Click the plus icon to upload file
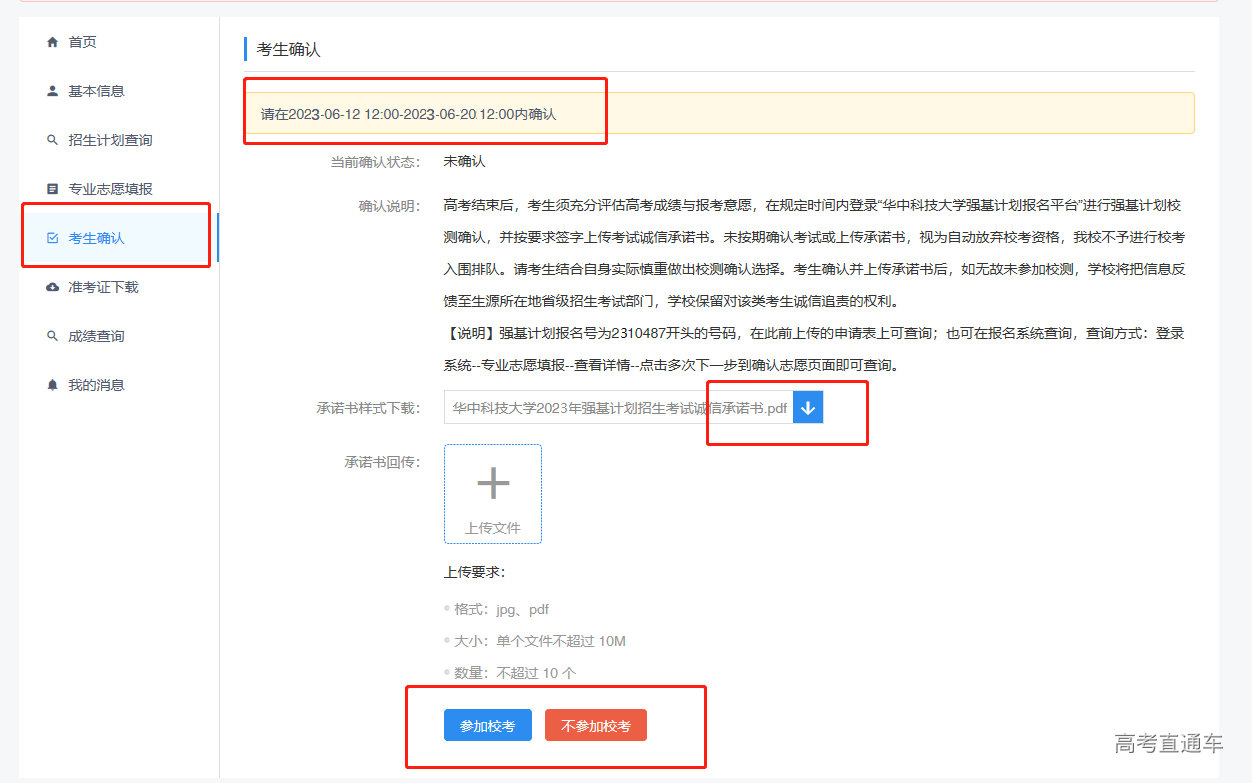Viewport: 1252px width, 783px height. tap(493, 484)
